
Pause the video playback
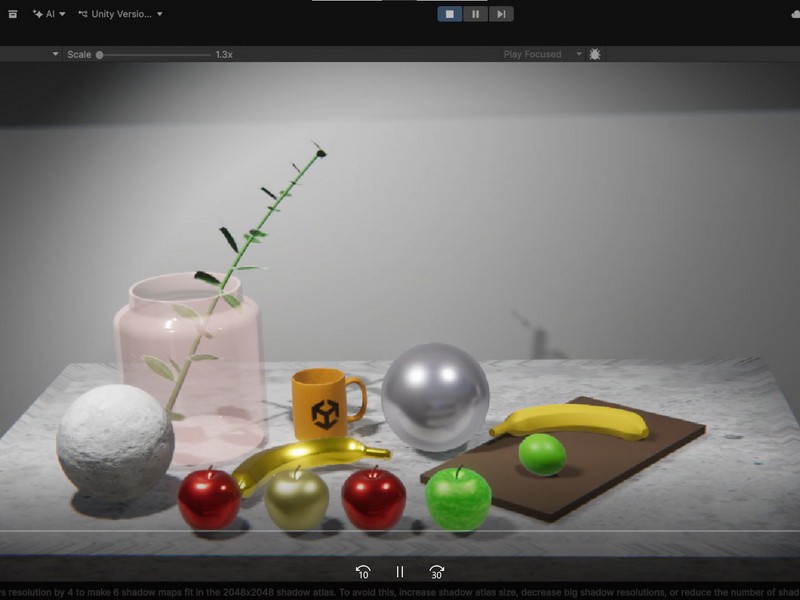tap(400, 572)
